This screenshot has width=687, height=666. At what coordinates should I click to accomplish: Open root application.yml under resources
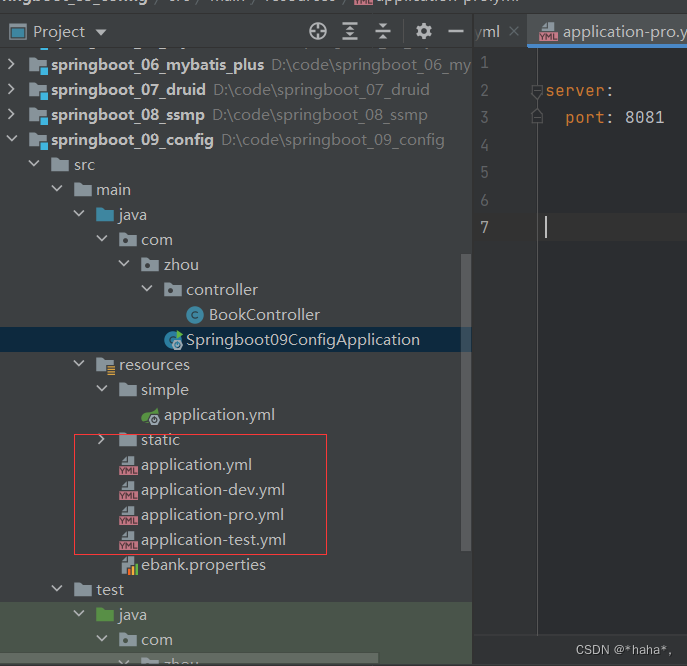pyautogui.click(x=196, y=464)
